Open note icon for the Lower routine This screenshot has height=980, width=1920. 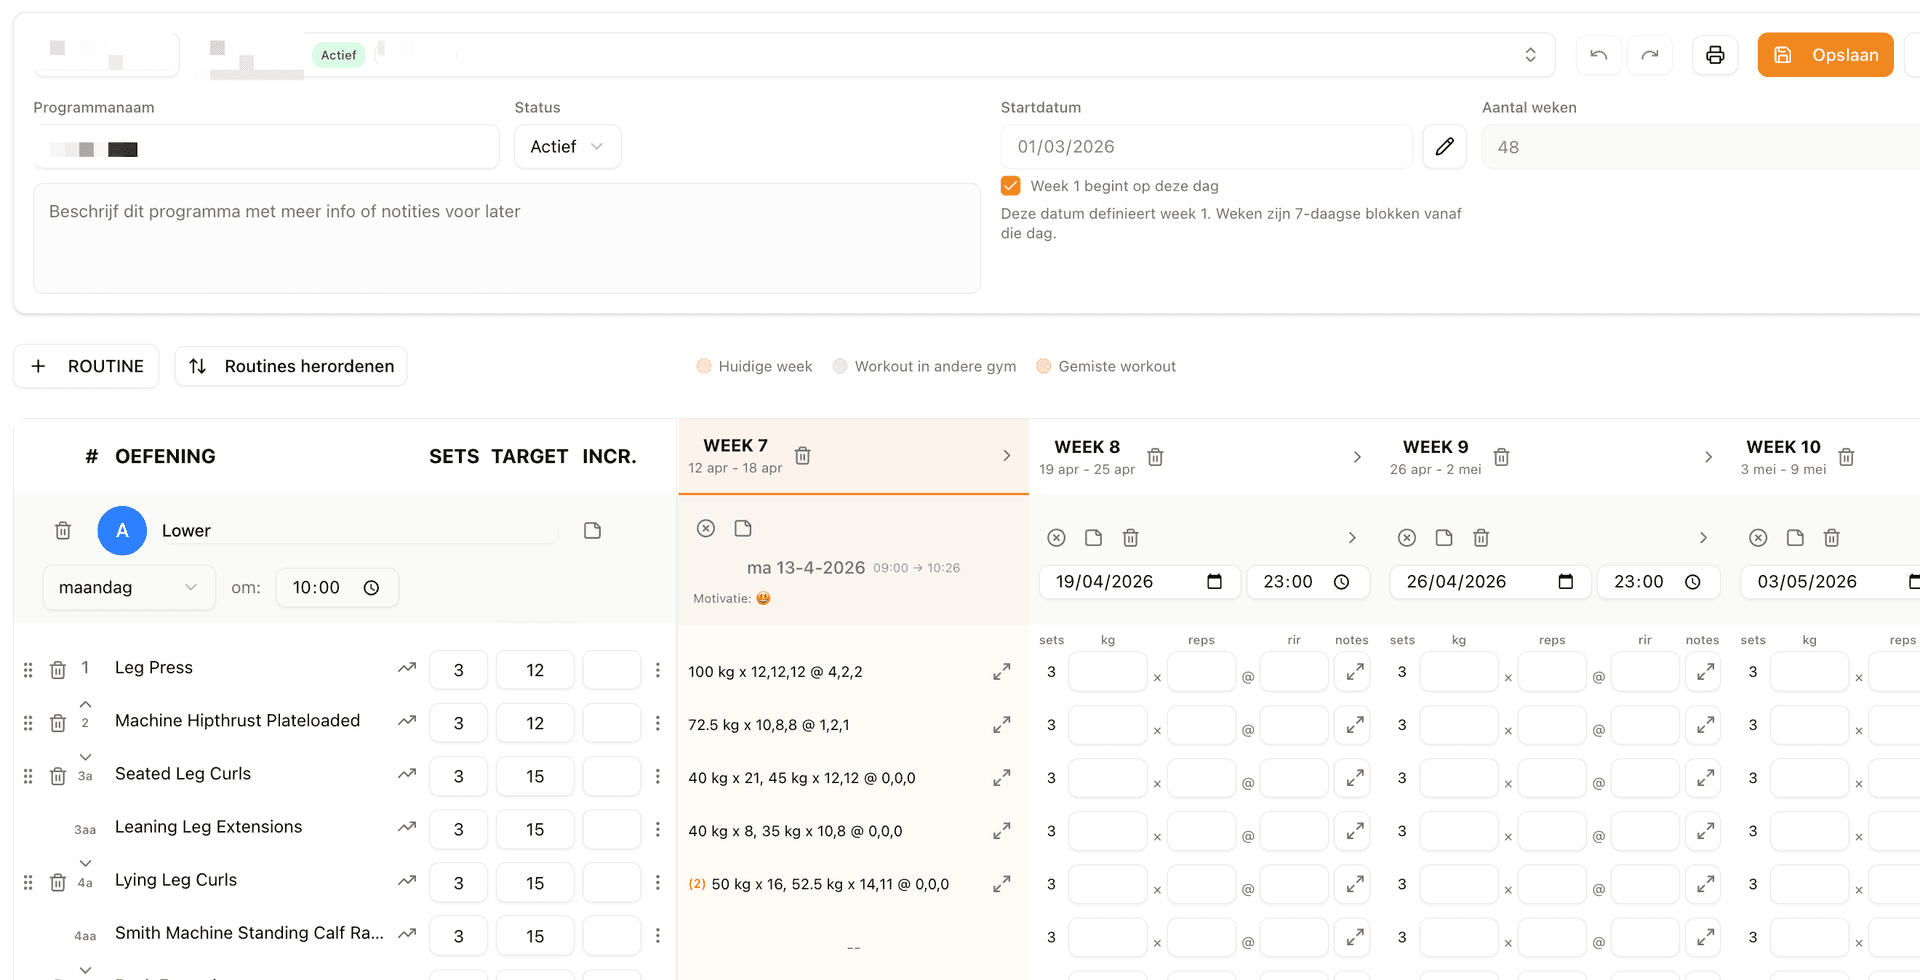point(592,531)
